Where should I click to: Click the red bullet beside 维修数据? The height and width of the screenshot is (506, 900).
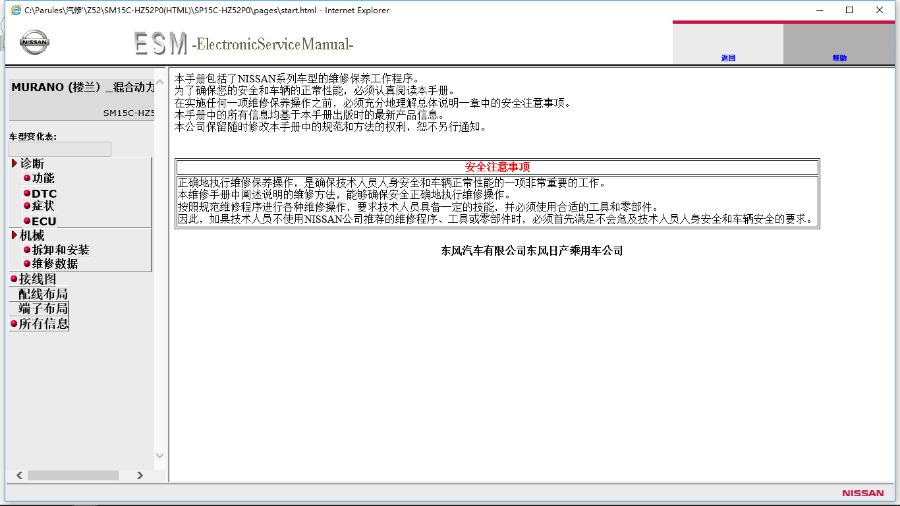(26, 263)
